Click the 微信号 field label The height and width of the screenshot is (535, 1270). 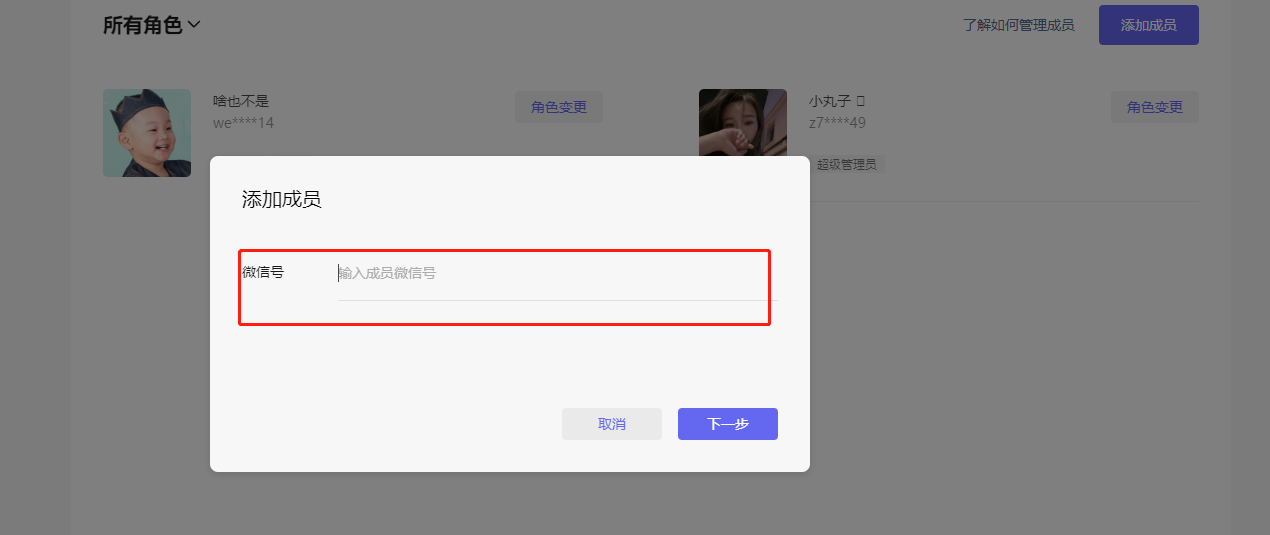(x=263, y=272)
